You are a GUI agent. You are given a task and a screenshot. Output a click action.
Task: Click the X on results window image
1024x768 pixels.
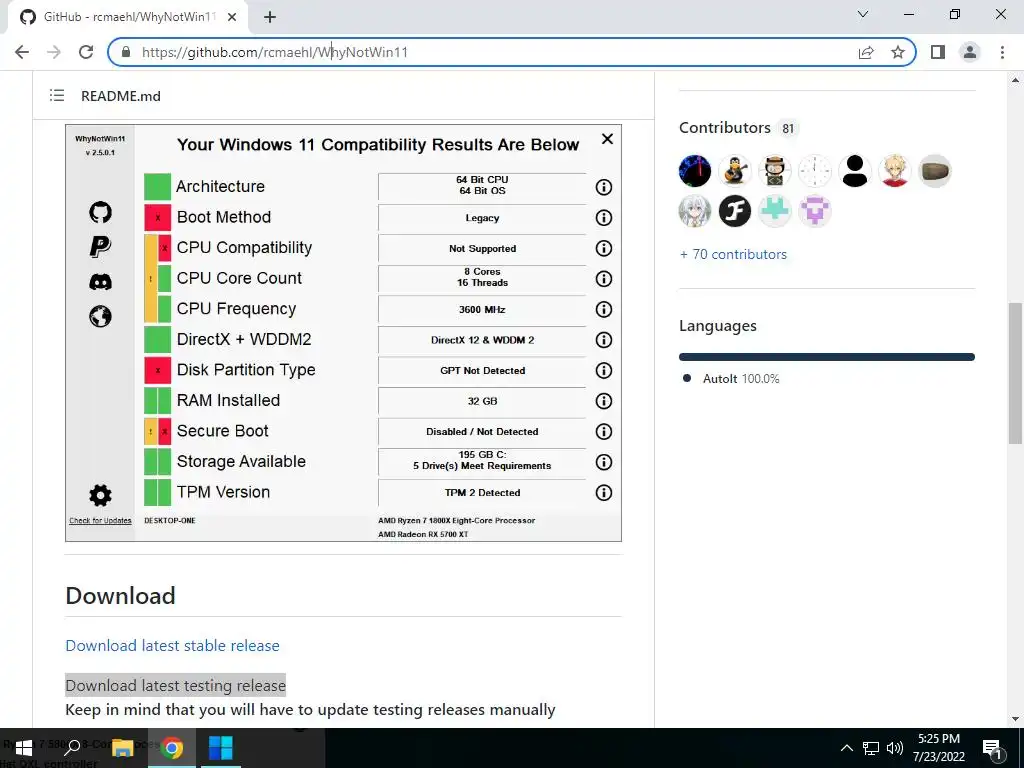pos(607,138)
